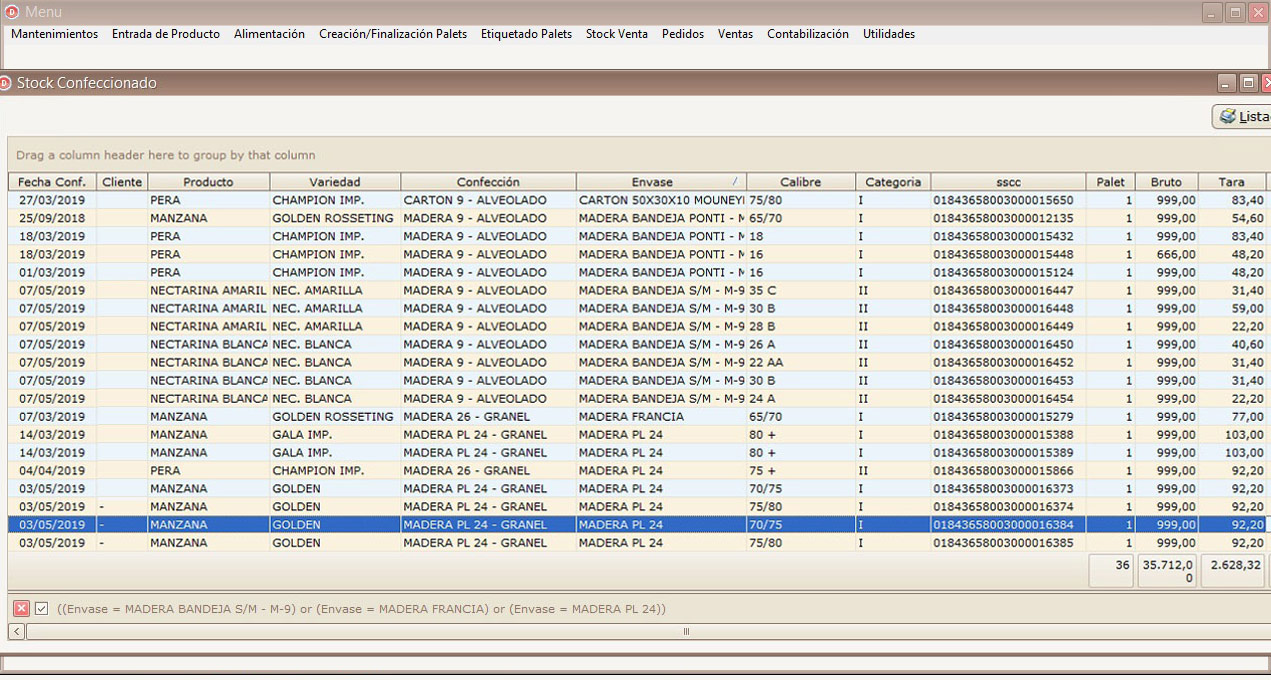Sort by the Categoria column header

click(893, 182)
